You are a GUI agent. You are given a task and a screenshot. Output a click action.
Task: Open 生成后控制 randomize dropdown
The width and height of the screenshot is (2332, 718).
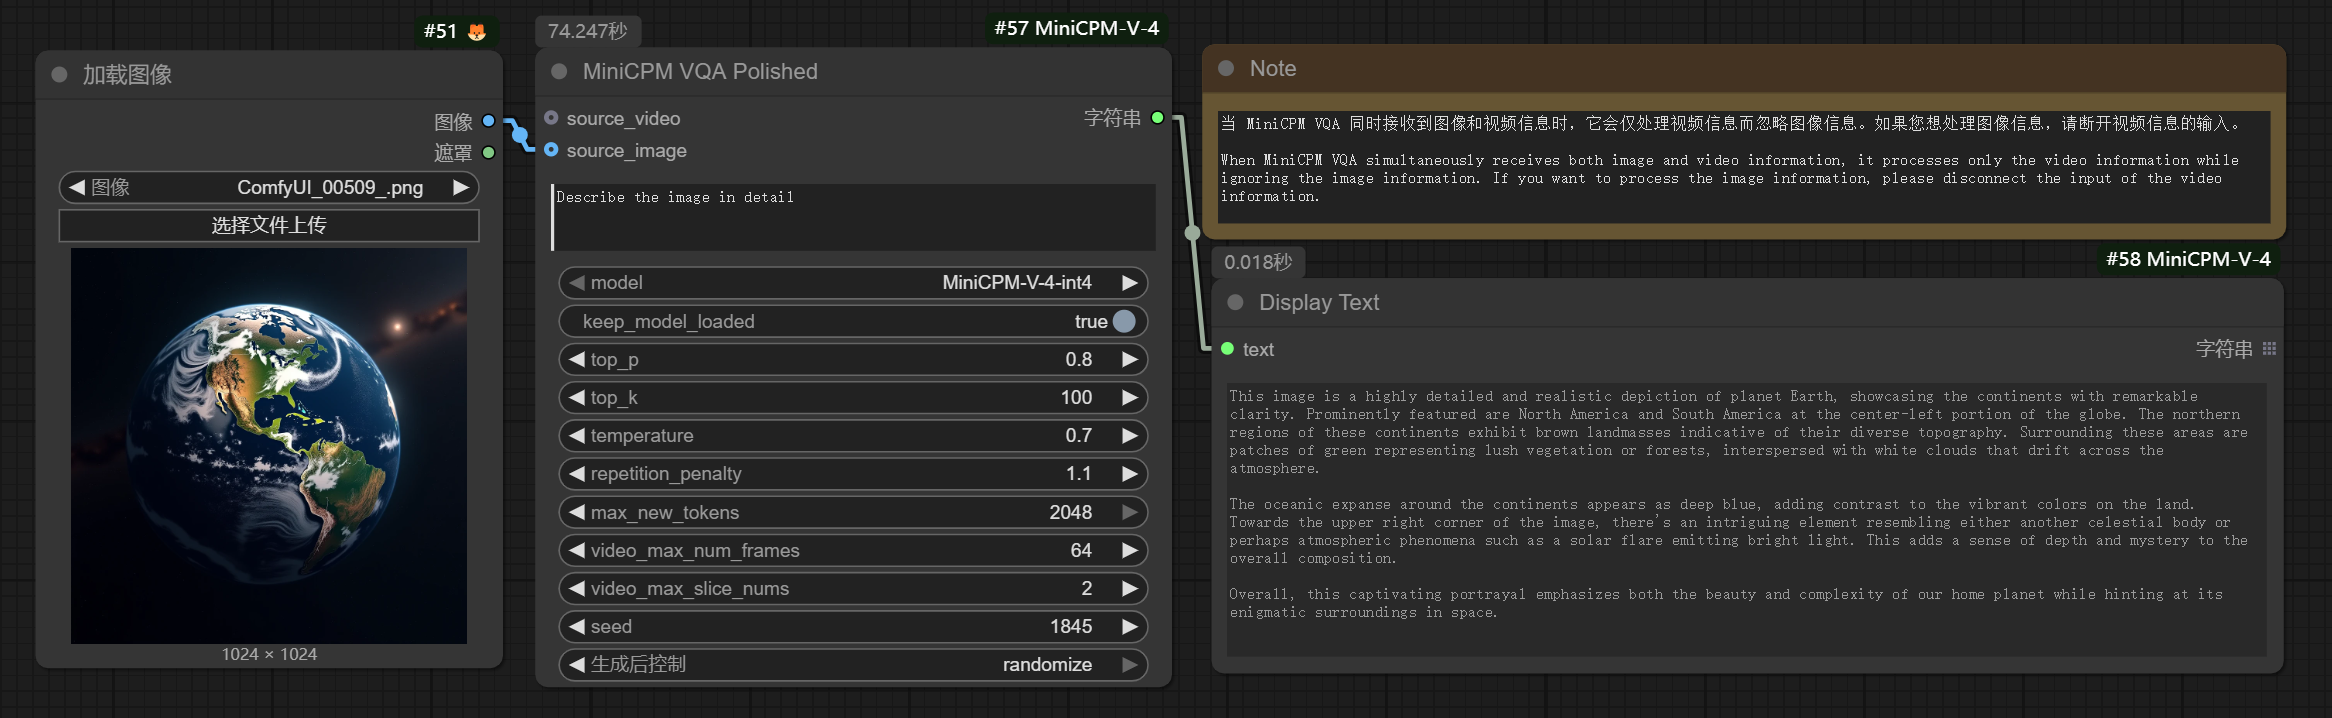click(x=853, y=665)
